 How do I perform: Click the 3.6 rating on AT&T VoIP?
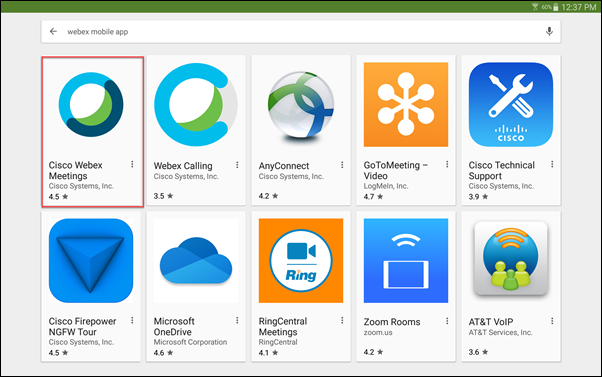click(478, 352)
